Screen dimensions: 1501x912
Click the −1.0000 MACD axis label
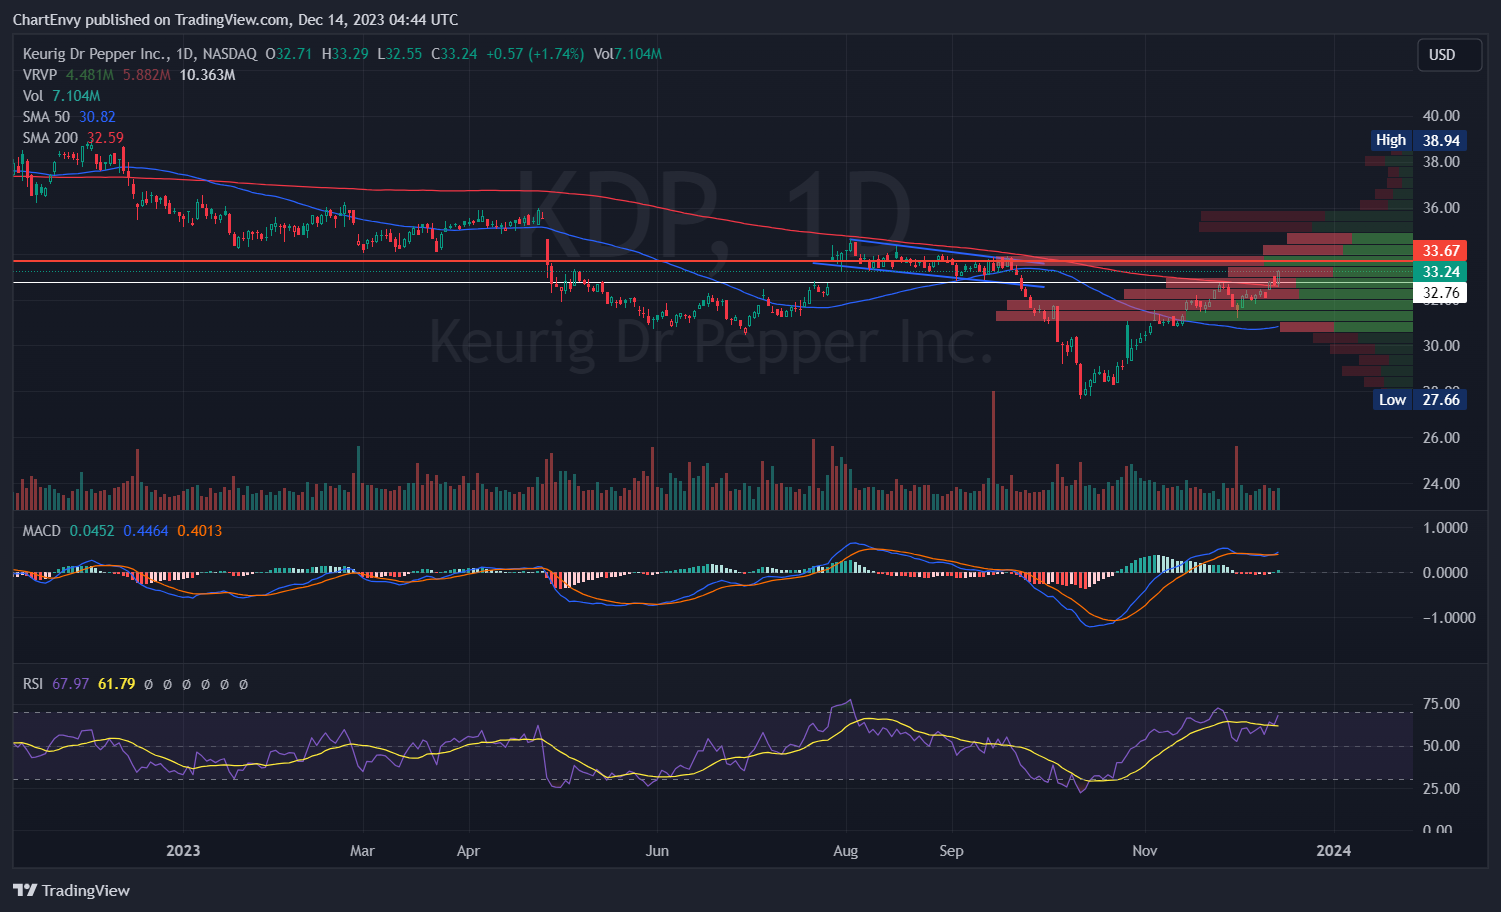1449,618
